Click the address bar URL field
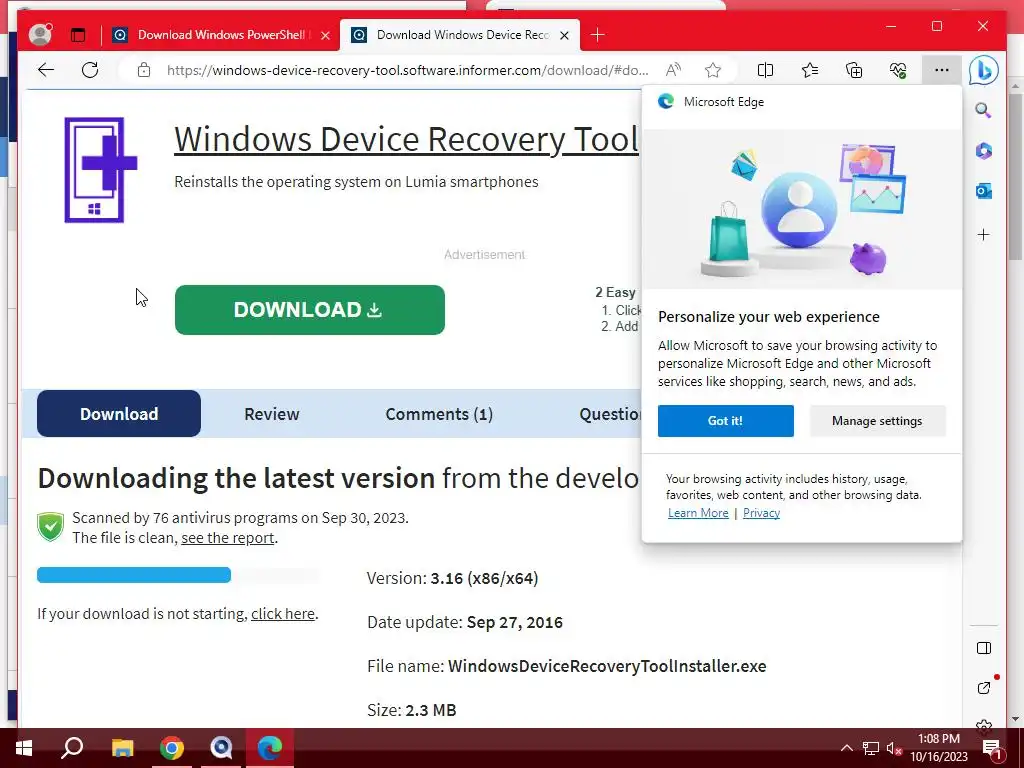Screen dimensions: 1024x768 click(408, 70)
